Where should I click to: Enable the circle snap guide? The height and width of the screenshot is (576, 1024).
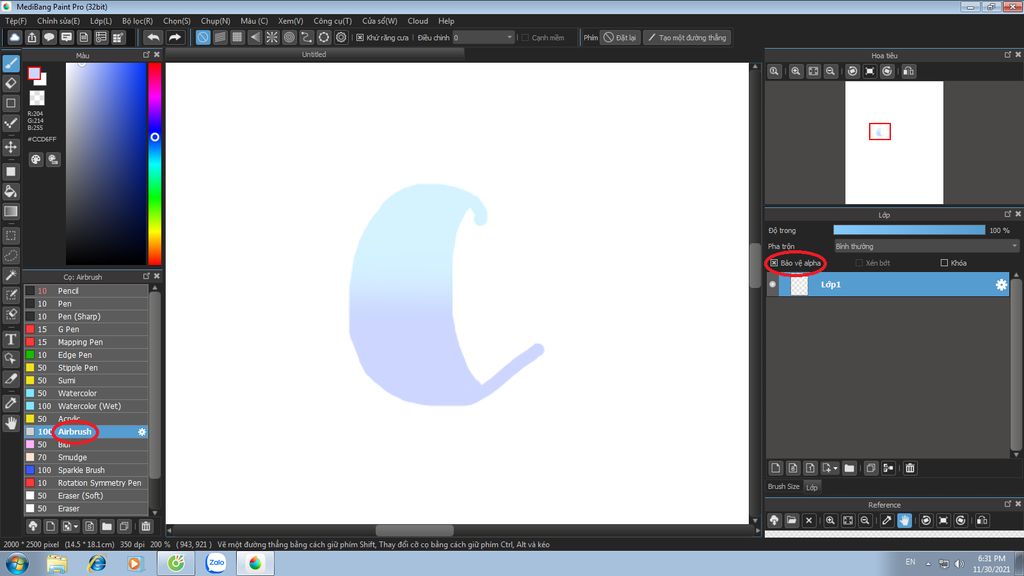coord(289,37)
